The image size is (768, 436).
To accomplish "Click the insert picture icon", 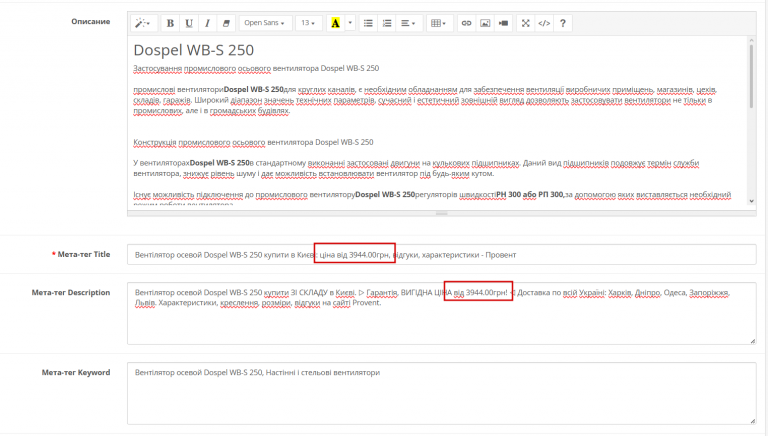I will pyautogui.click(x=484, y=23).
